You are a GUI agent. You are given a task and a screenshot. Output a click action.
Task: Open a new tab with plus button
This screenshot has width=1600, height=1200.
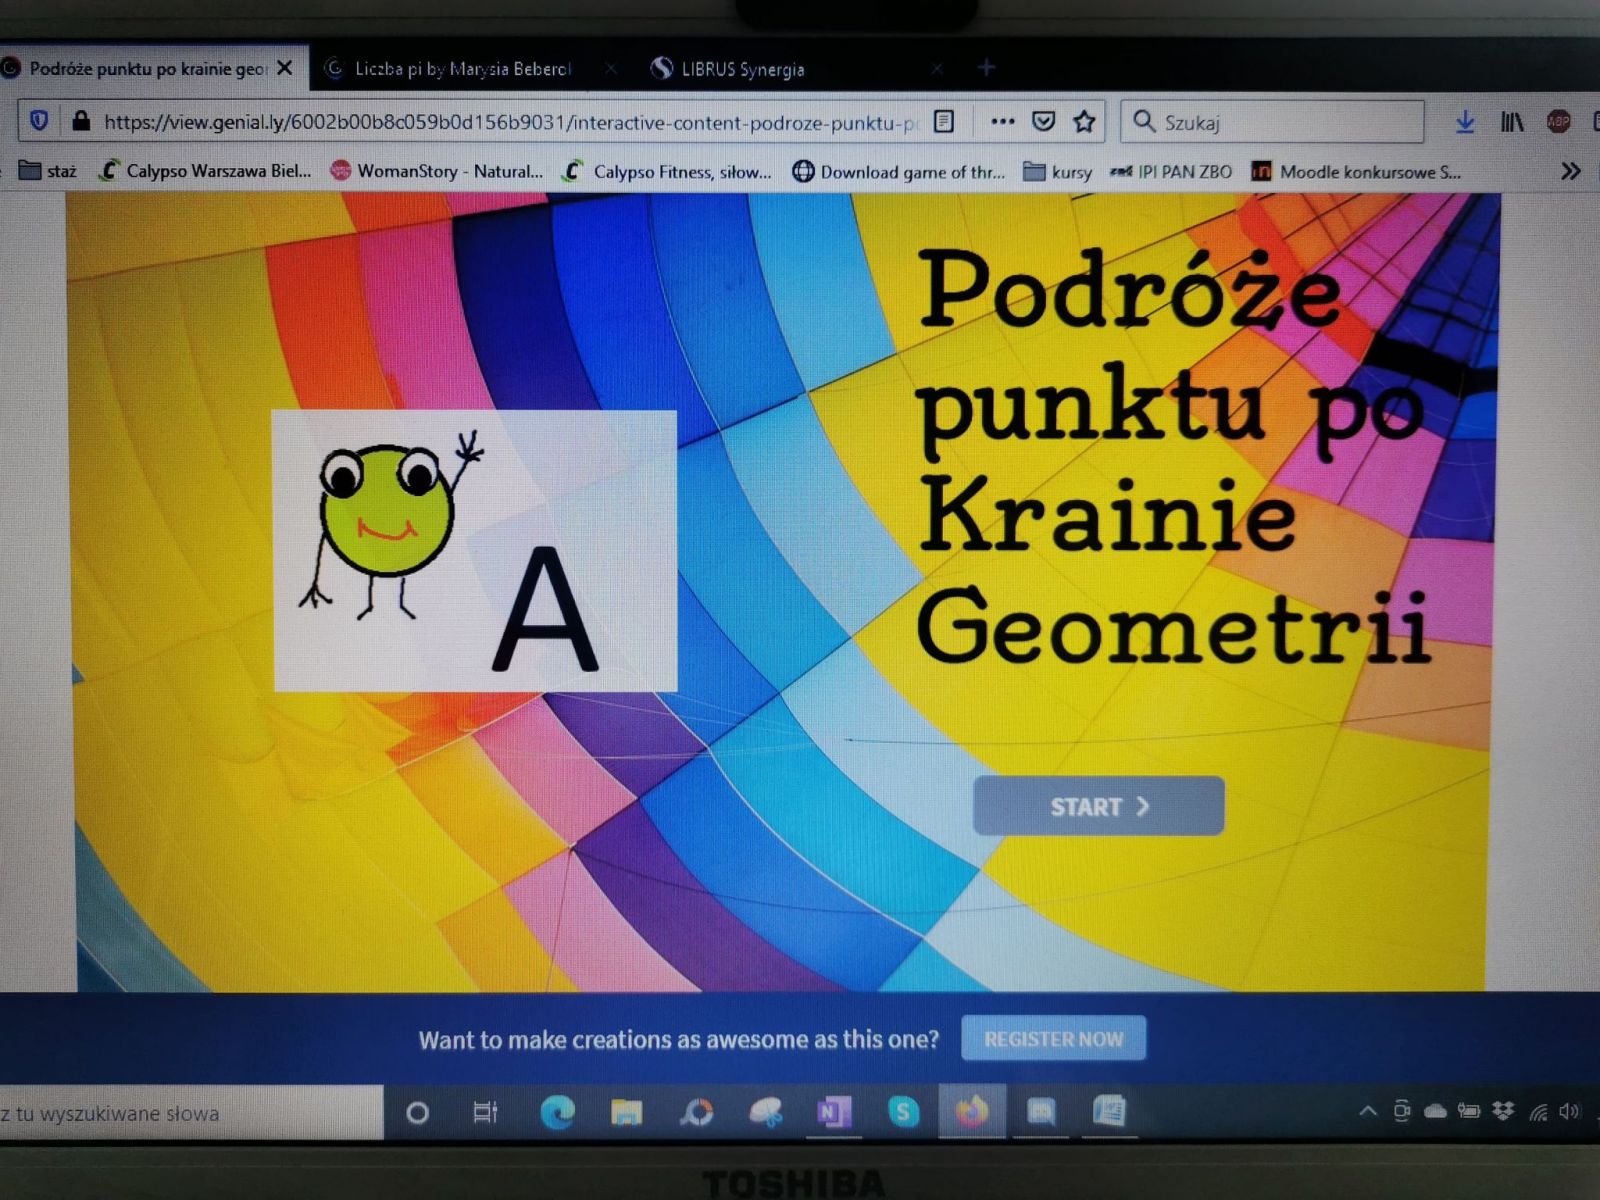coord(986,67)
